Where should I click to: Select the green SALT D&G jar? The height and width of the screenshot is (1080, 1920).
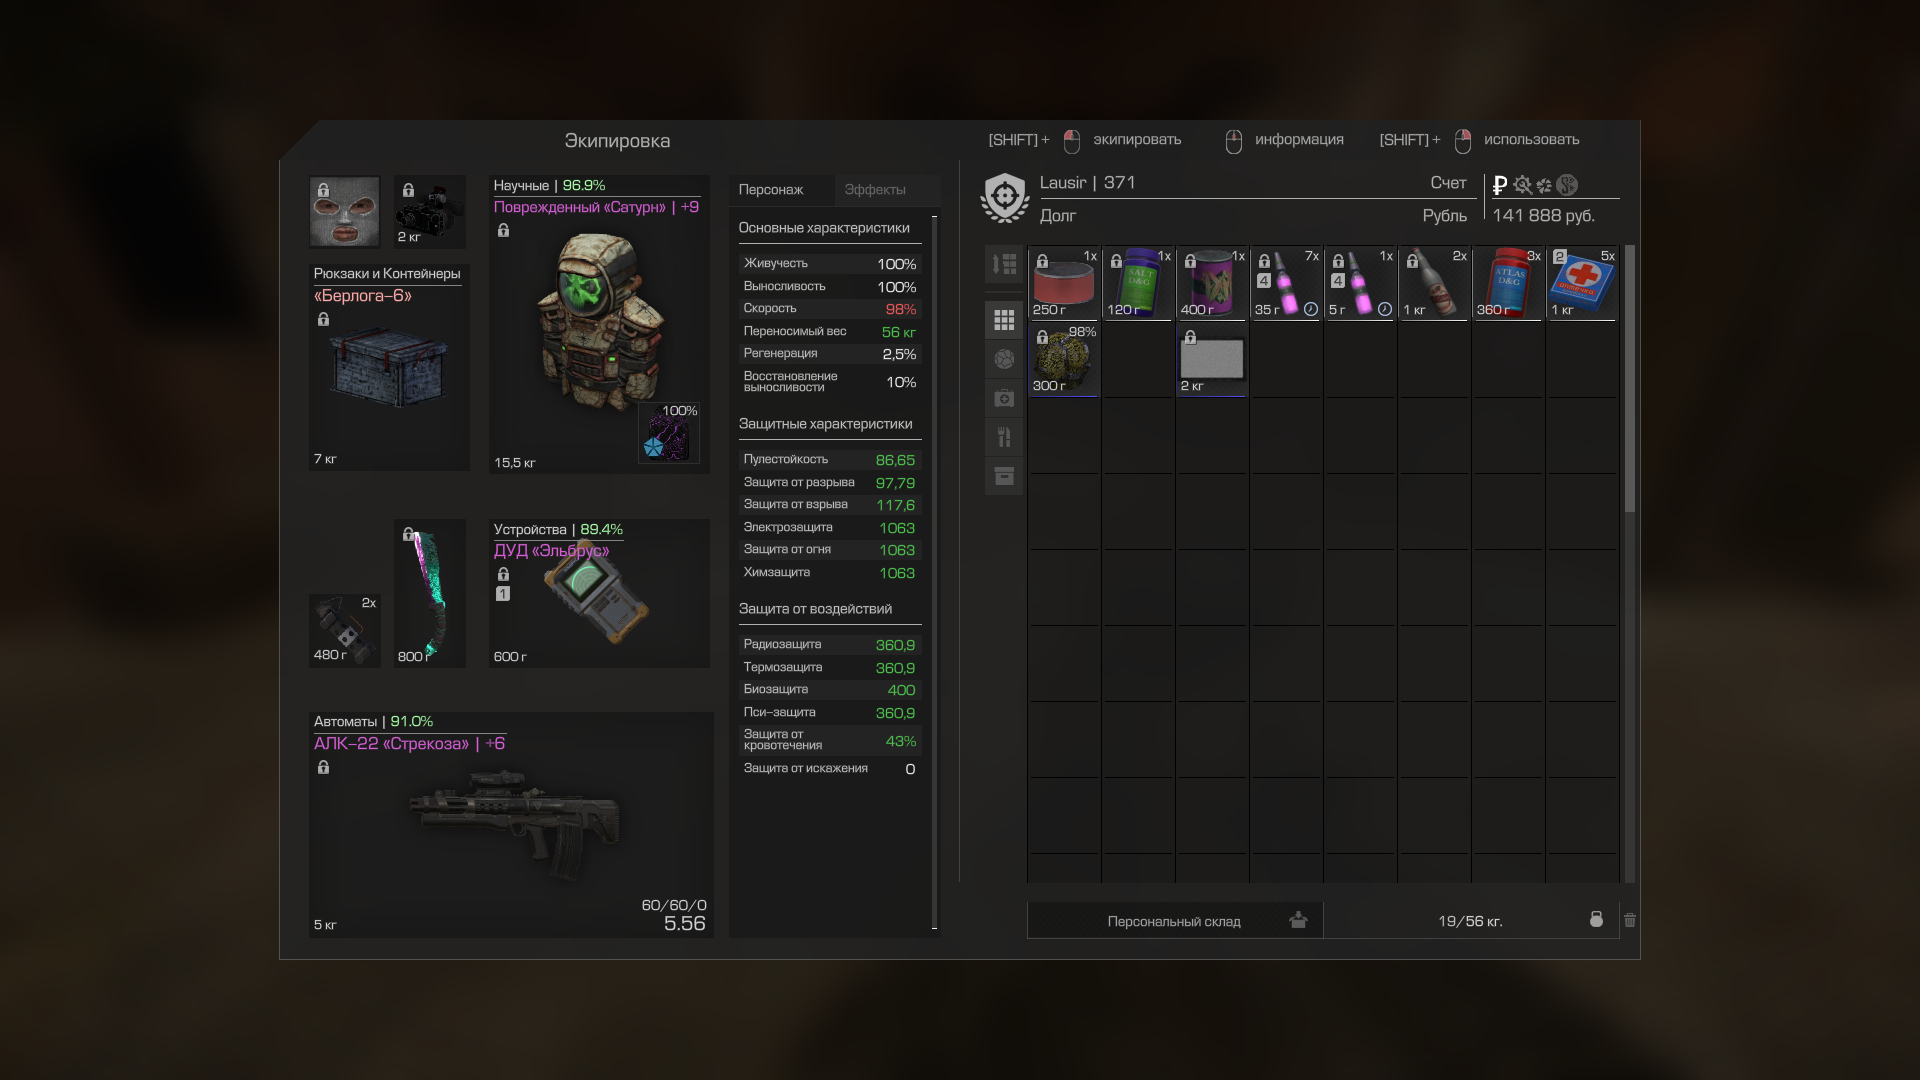tap(1138, 283)
